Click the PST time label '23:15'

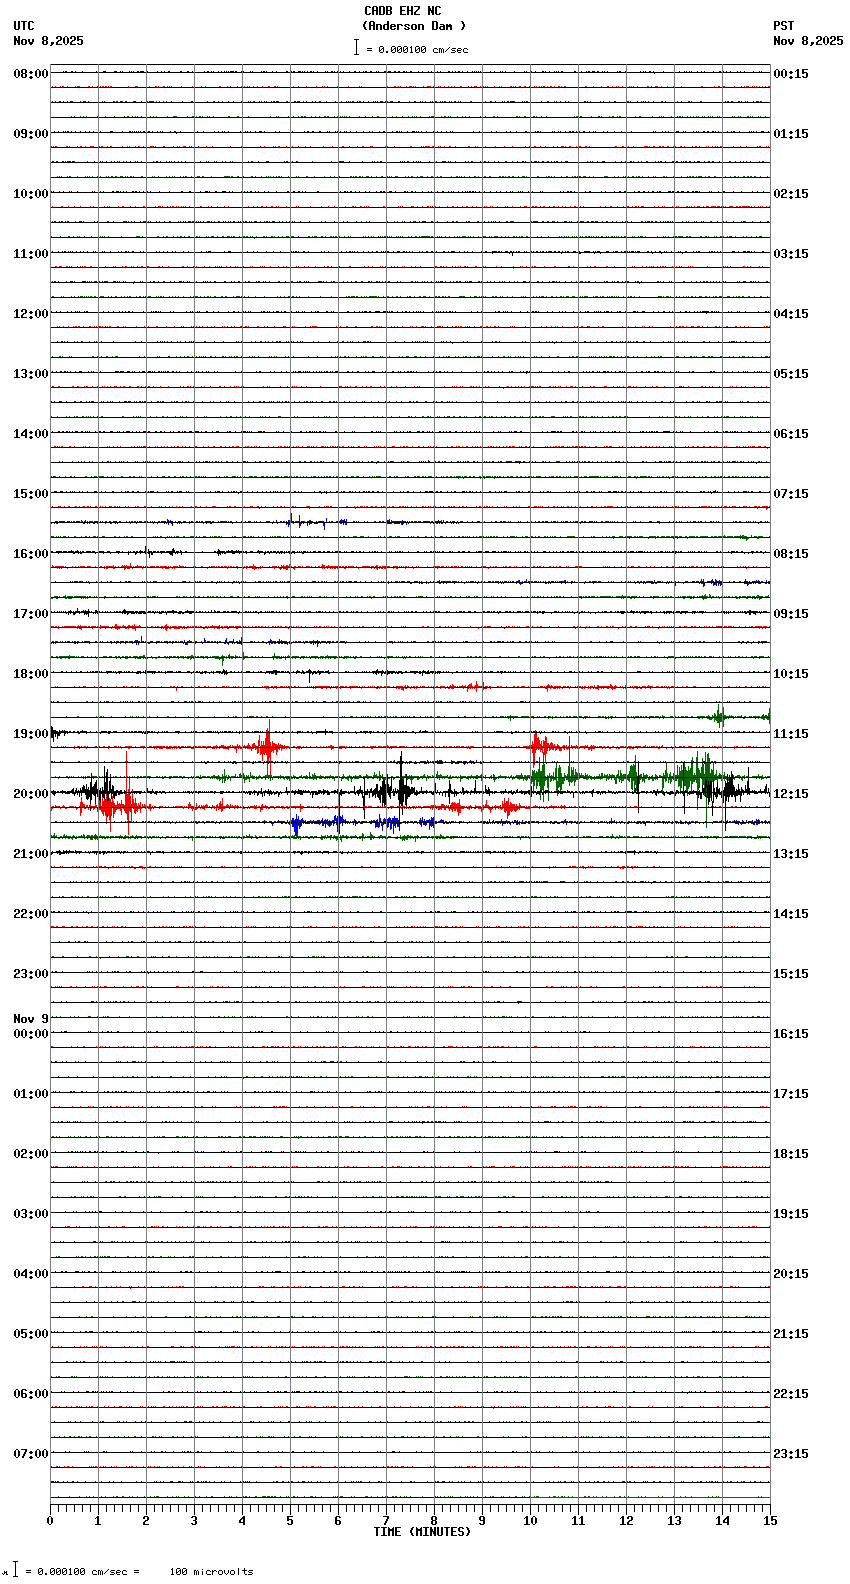point(791,1454)
